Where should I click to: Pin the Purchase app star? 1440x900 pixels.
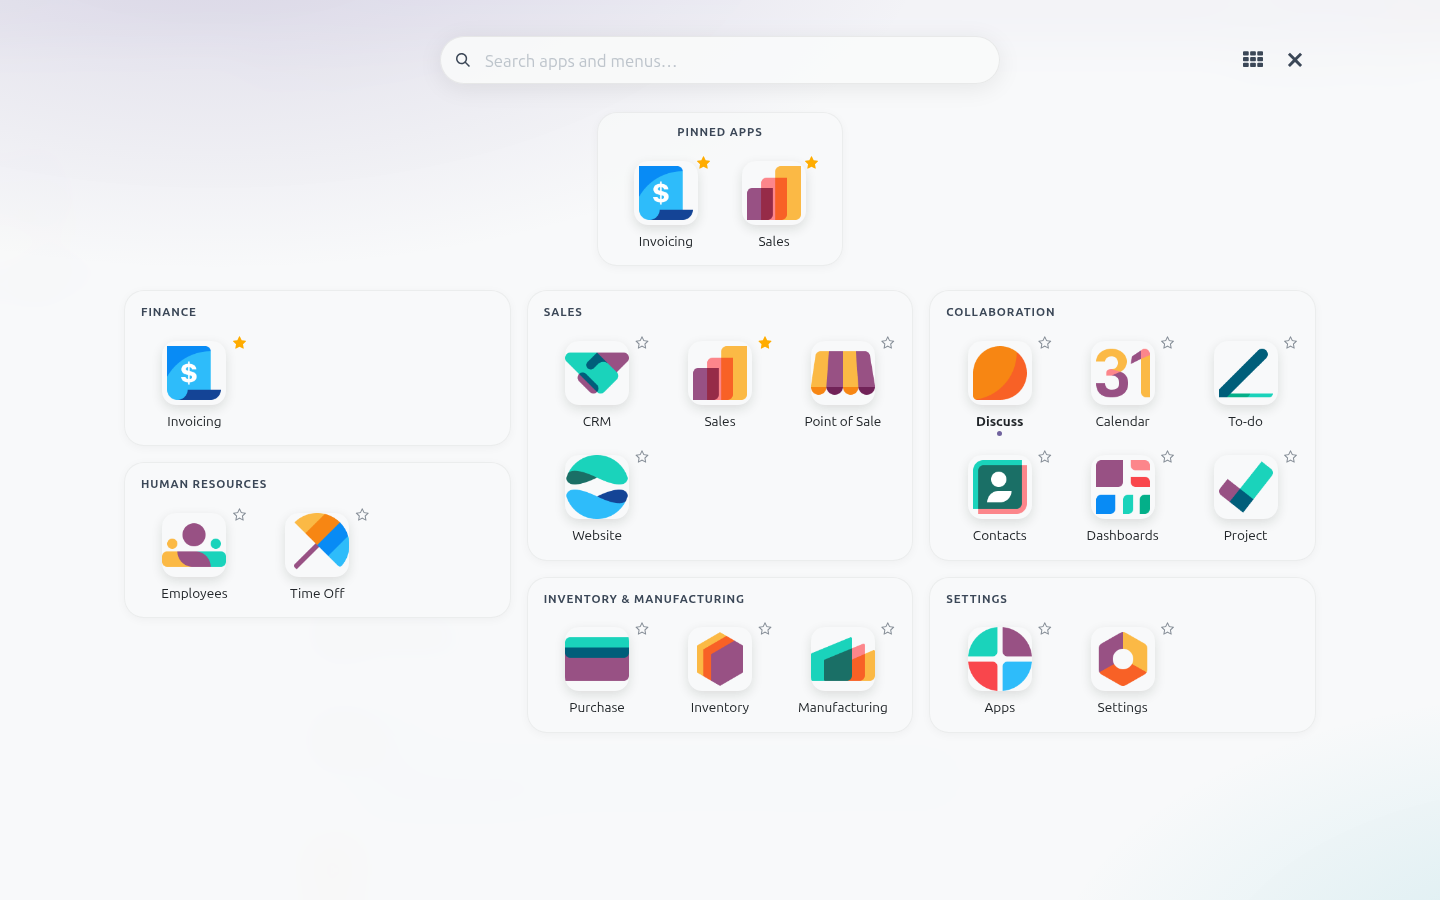coord(642,629)
